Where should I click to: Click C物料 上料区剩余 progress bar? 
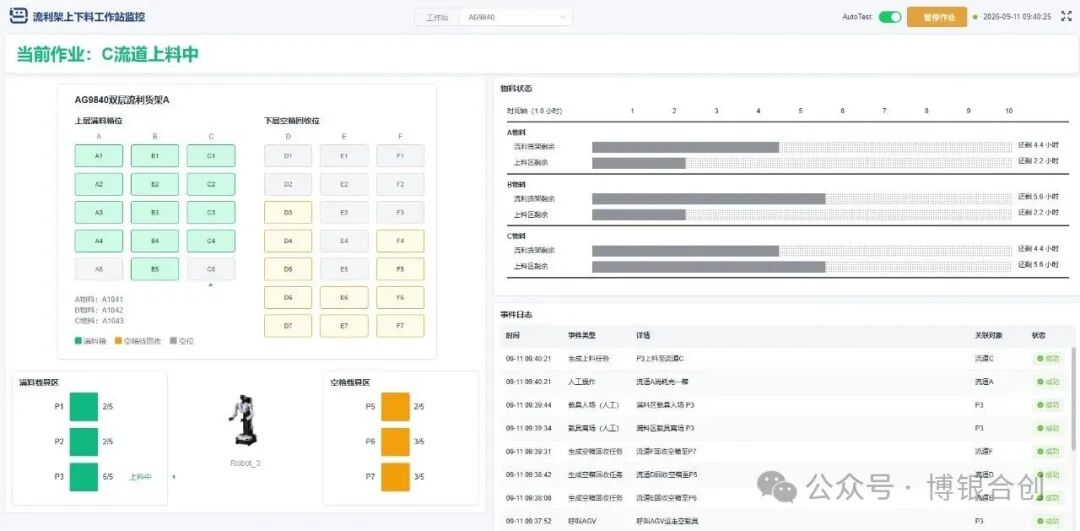[802, 267]
